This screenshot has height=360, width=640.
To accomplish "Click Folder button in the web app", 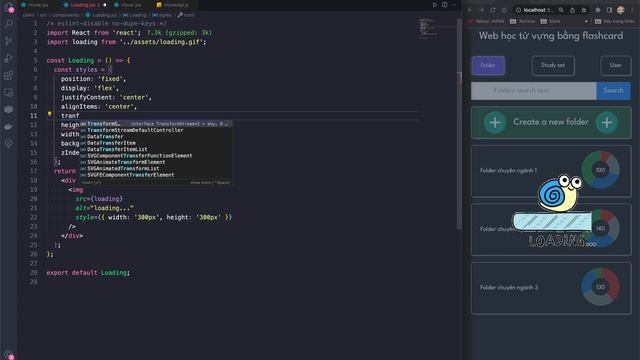I will click(x=488, y=65).
